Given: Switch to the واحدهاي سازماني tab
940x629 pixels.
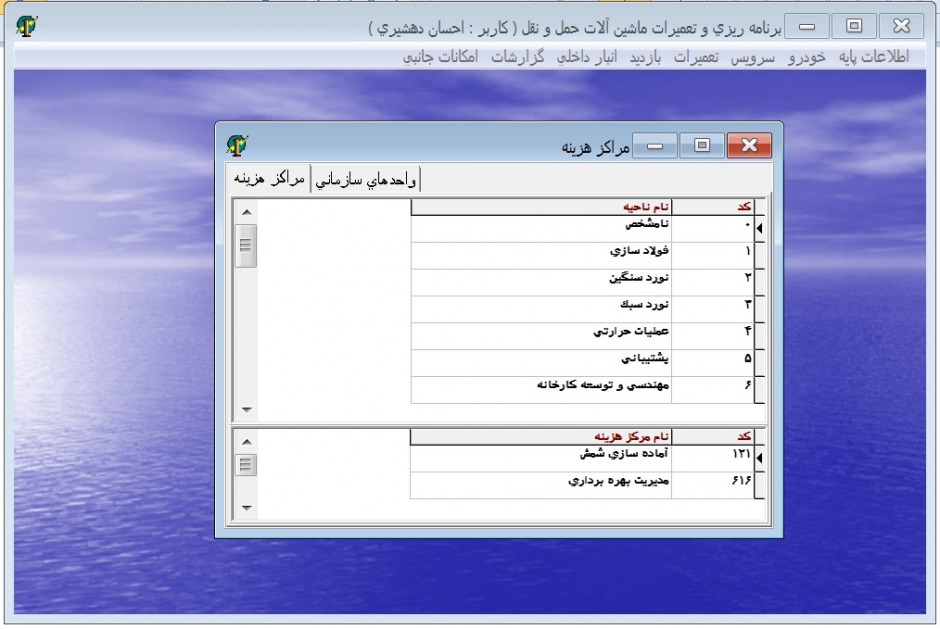Looking at the screenshot, I should pyautogui.click(x=367, y=179).
